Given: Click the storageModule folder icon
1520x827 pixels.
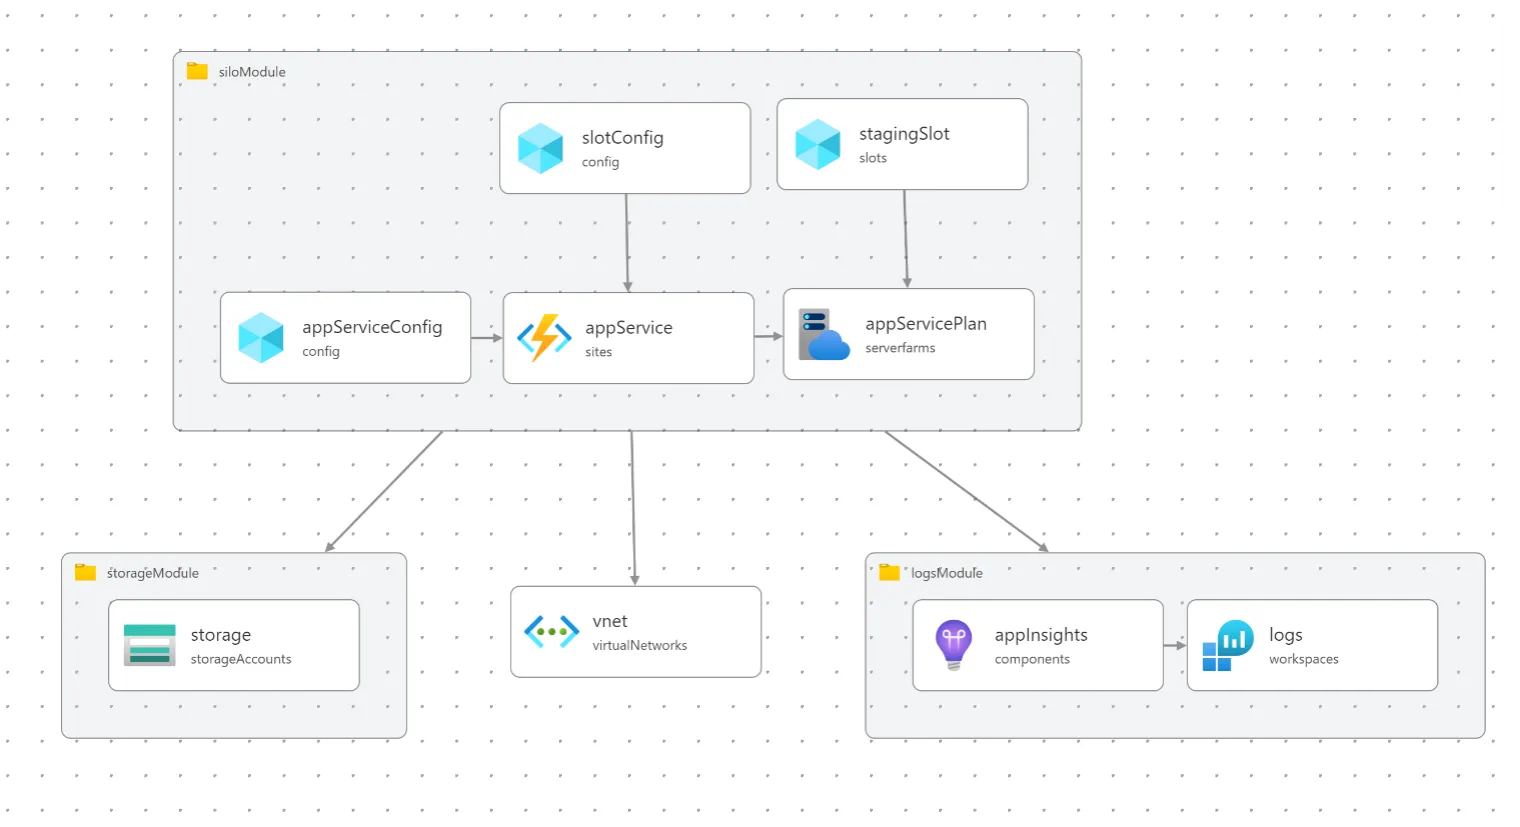Looking at the screenshot, I should click(85, 572).
